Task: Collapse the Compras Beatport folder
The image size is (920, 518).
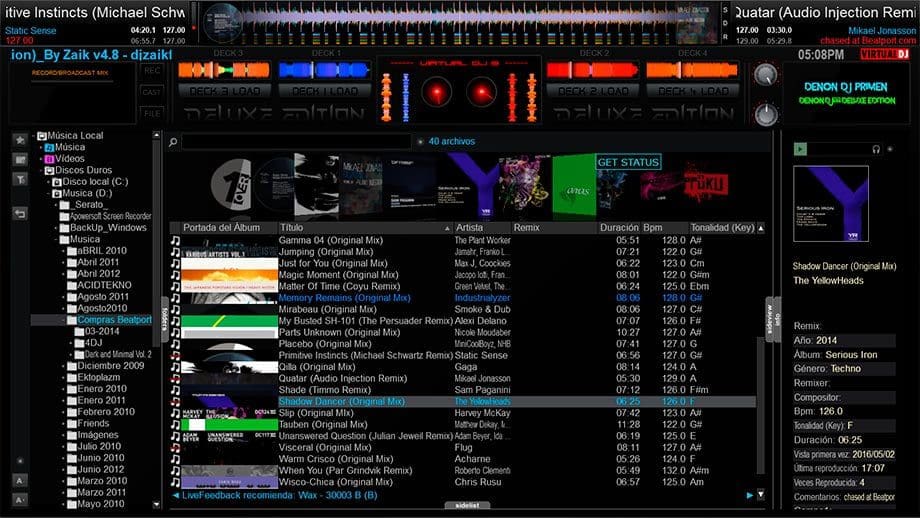Action: tap(63, 320)
